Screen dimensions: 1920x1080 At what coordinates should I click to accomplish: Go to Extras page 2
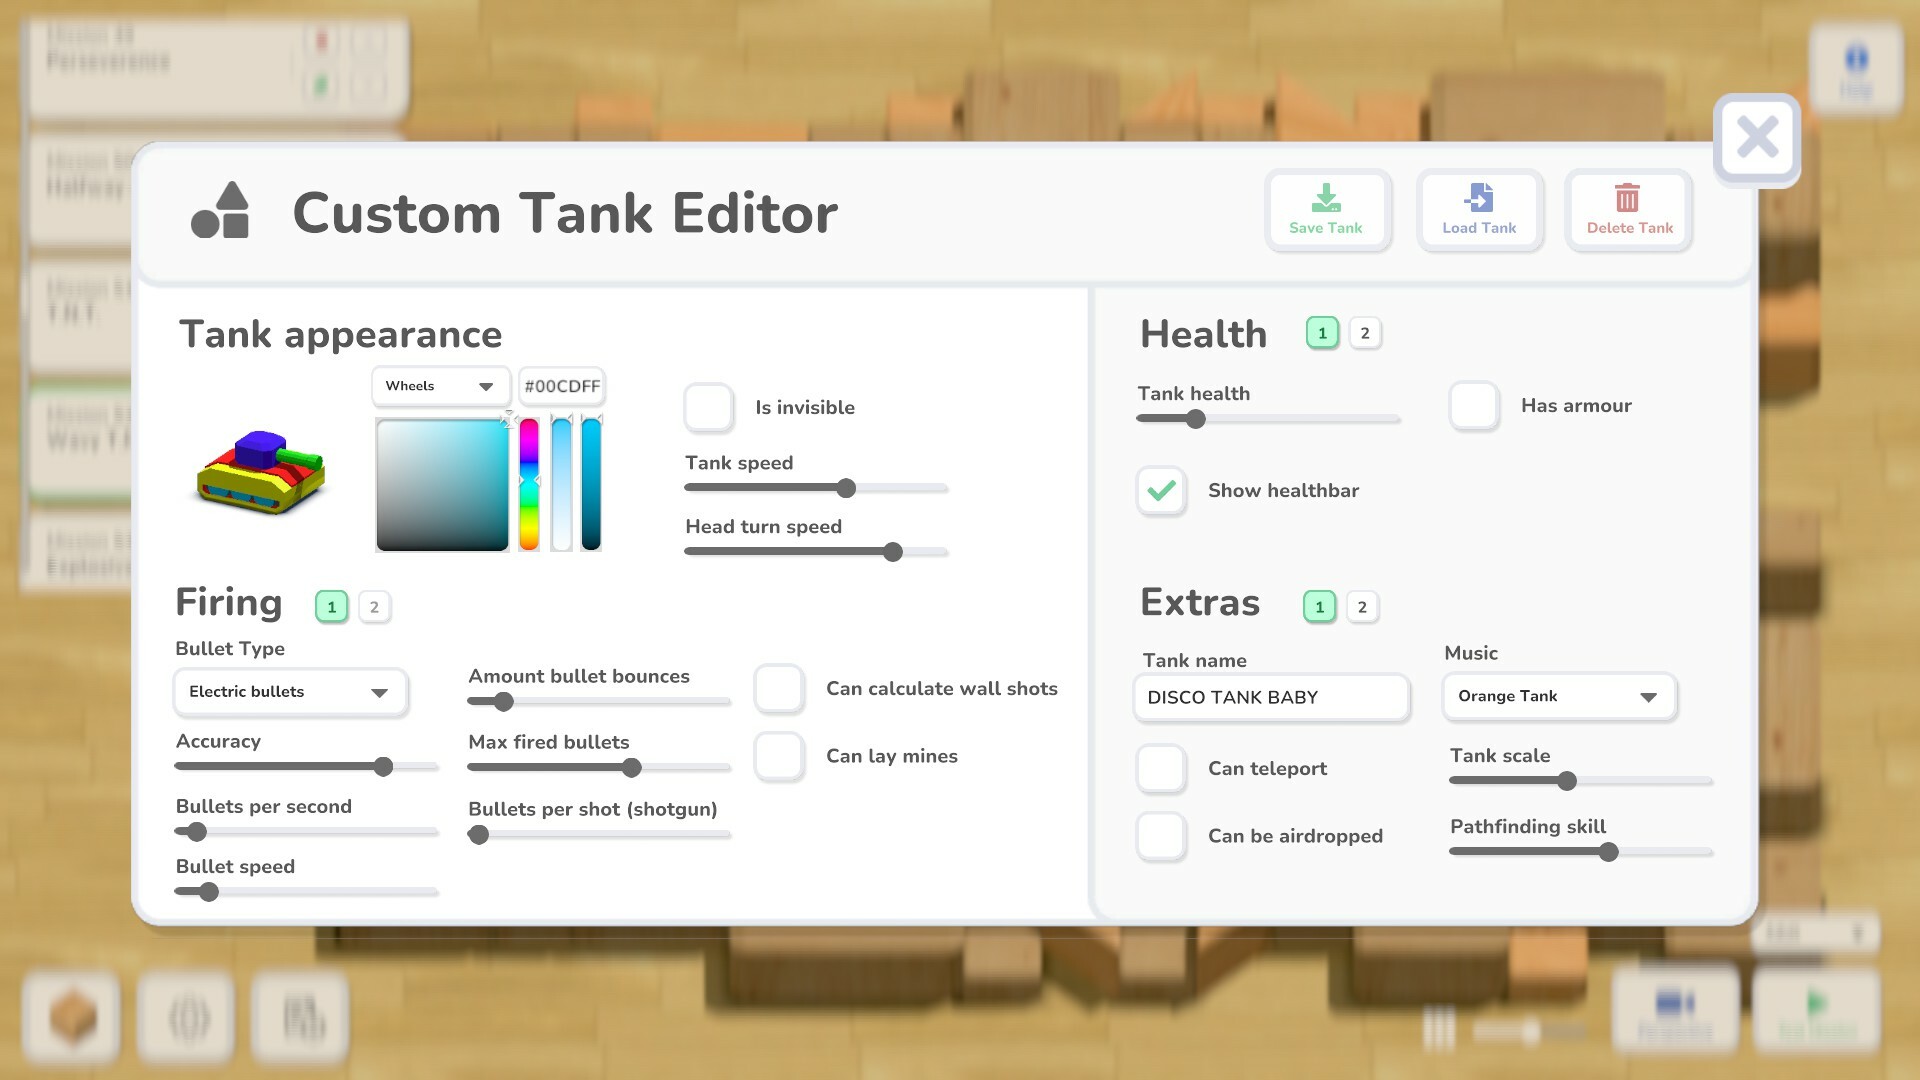coord(1362,607)
